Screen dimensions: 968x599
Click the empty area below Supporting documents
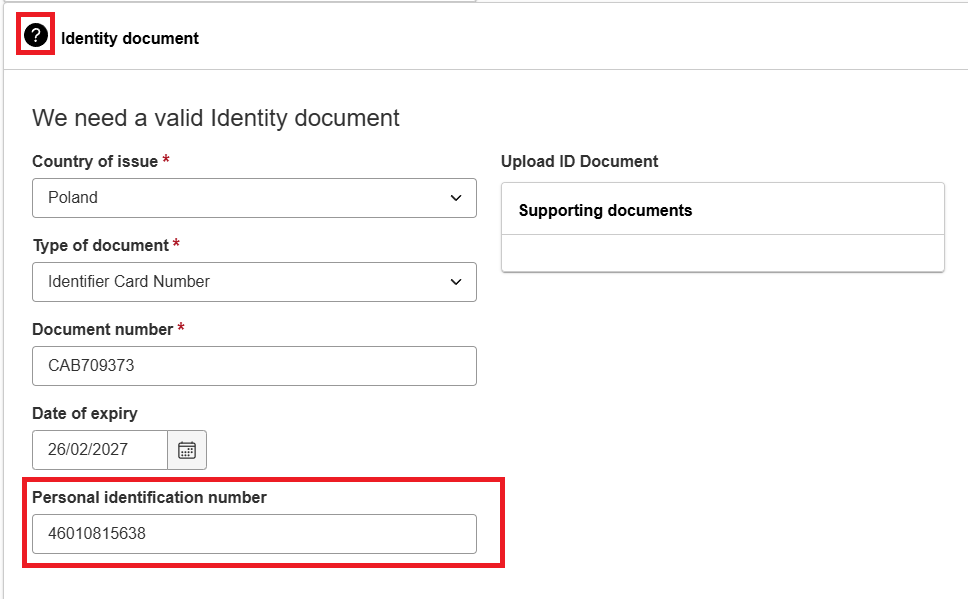point(723,253)
